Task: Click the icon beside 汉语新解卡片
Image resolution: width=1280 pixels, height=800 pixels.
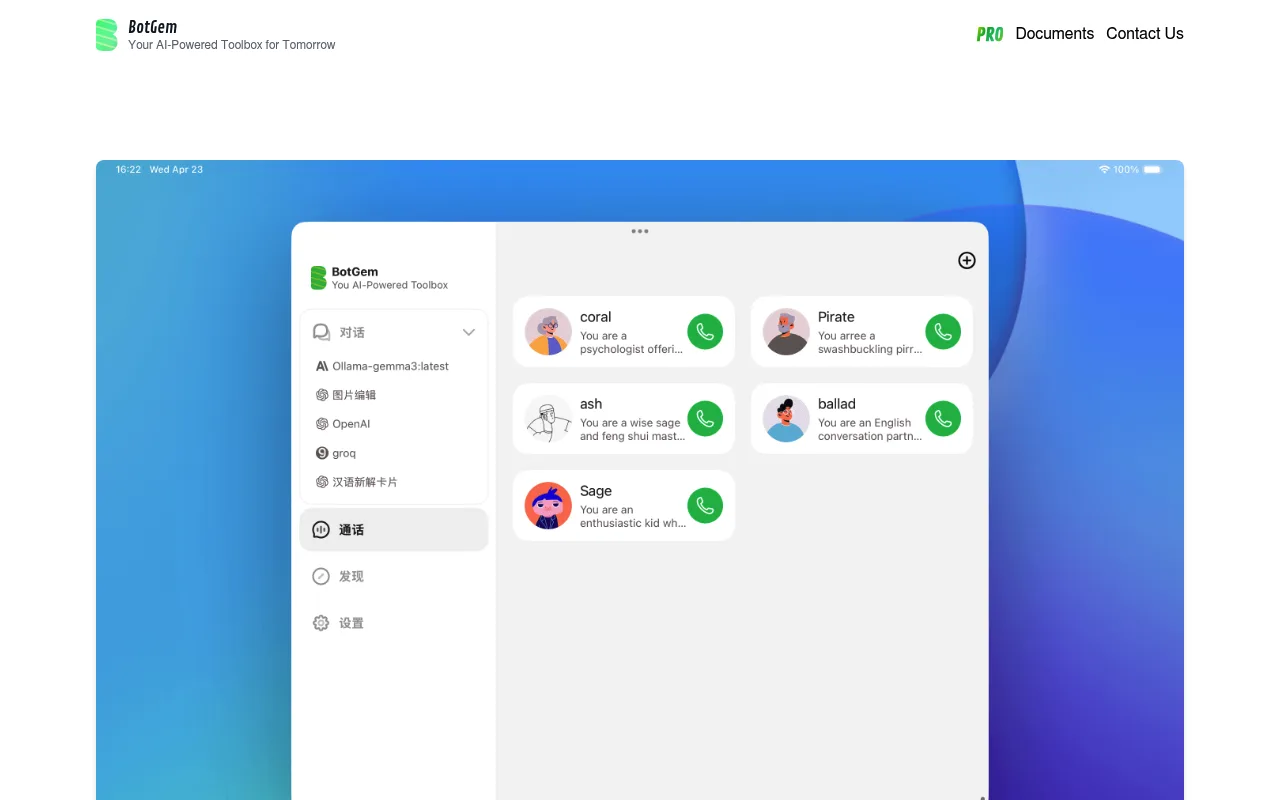Action: point(322,482)
